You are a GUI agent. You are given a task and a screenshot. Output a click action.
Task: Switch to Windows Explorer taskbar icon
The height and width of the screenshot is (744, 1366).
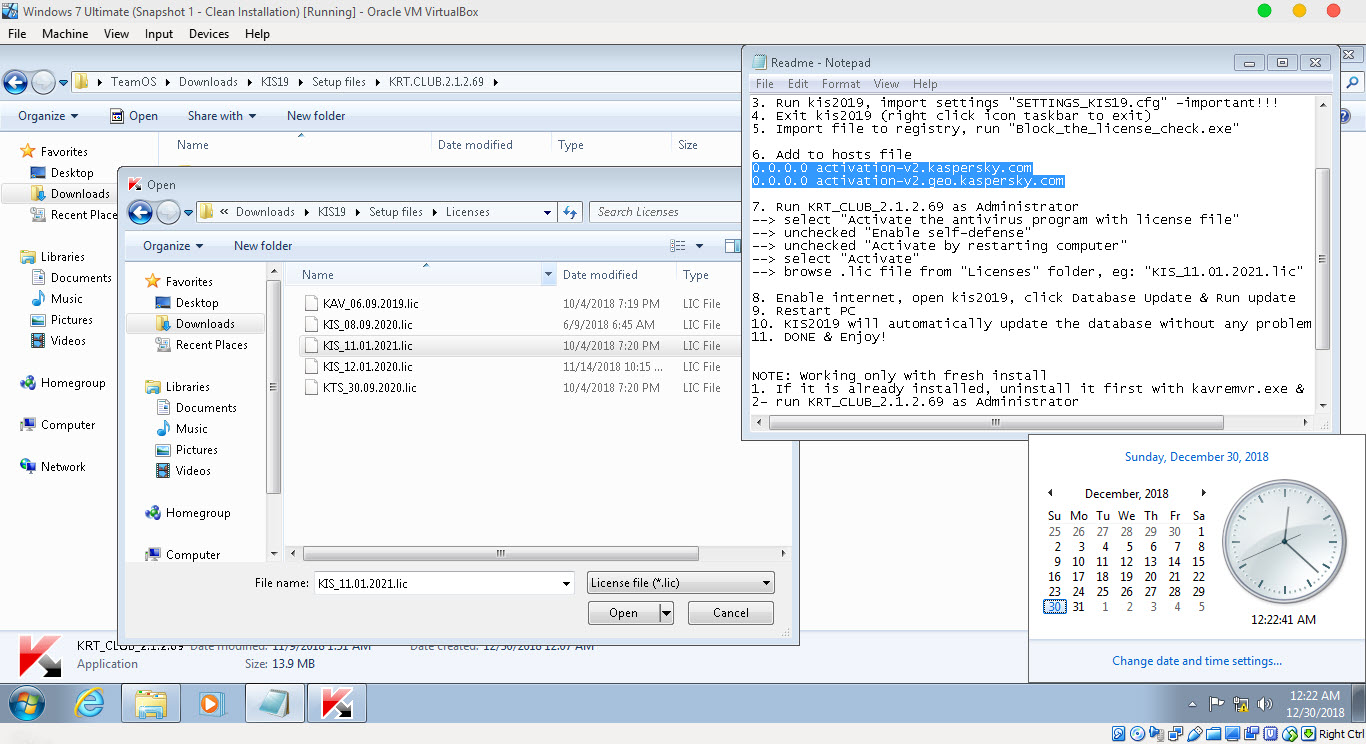tap(151, 703)
